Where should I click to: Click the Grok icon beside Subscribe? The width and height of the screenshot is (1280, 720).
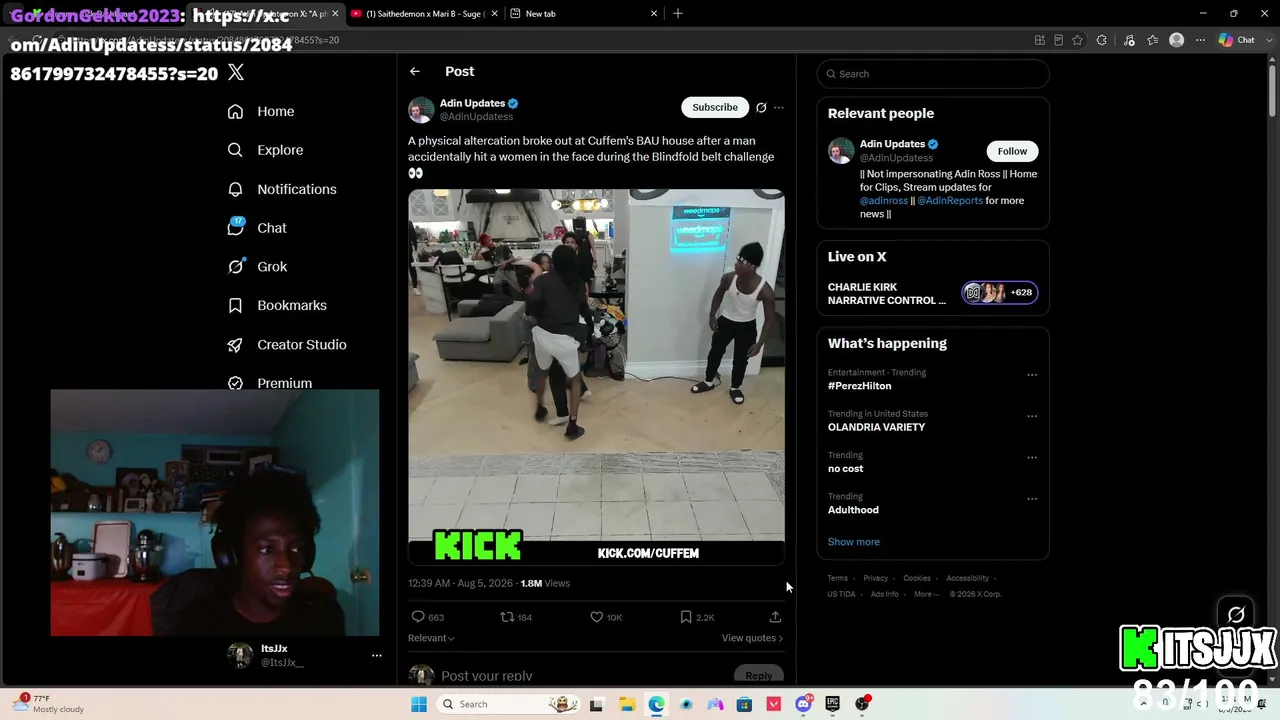pyautogui.click(x=761, y=108)
